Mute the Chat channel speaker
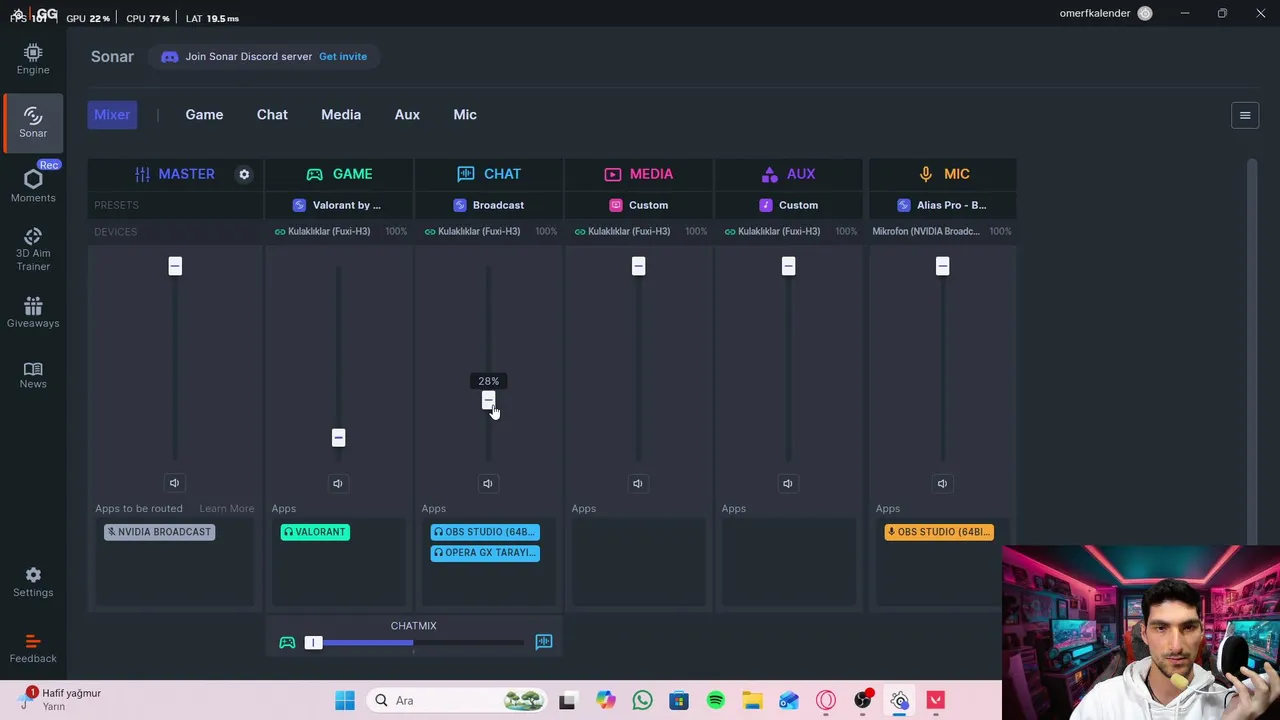Viewport: 1280px width, 720px height. click(488, 483)
